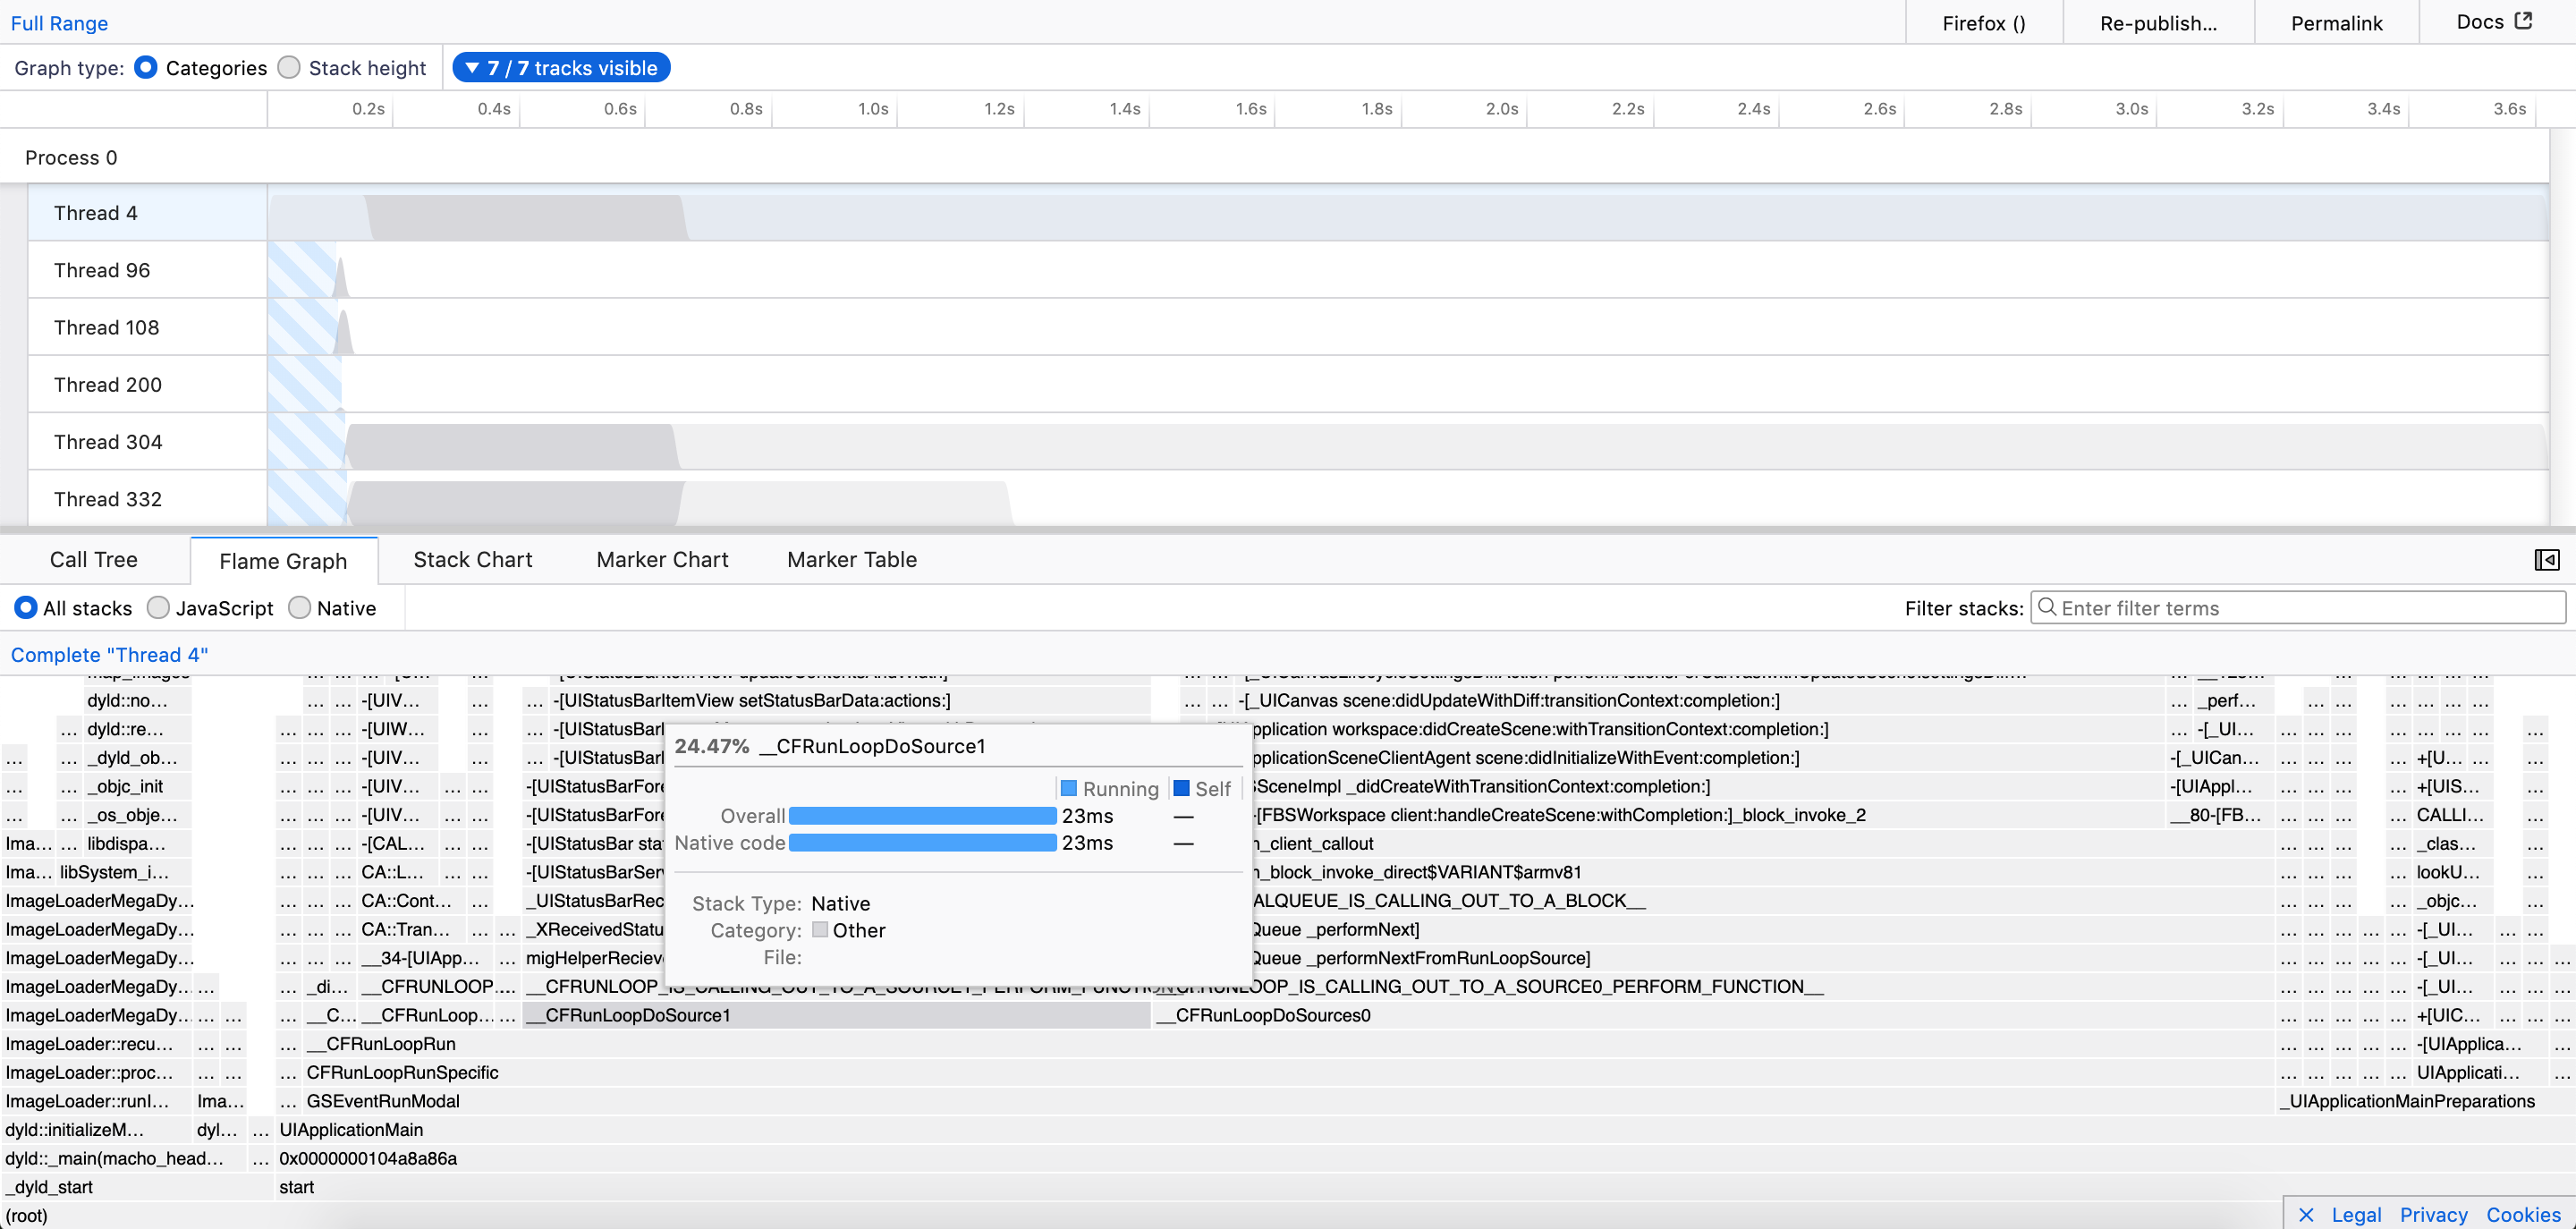Open the Privacy link
The width and height of the screenshot is (2576, 1229).
tap(2433, 1214)
